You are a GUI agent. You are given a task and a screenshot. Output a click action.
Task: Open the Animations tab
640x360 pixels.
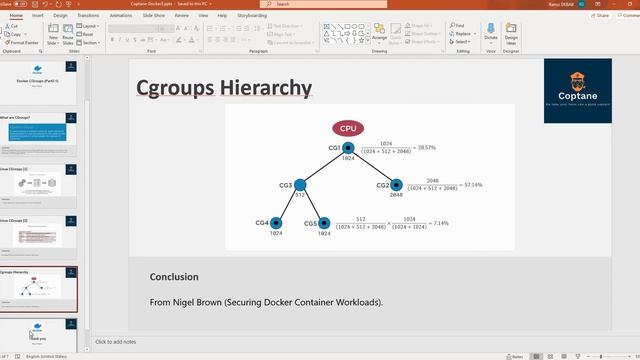(x=121, y=16)
